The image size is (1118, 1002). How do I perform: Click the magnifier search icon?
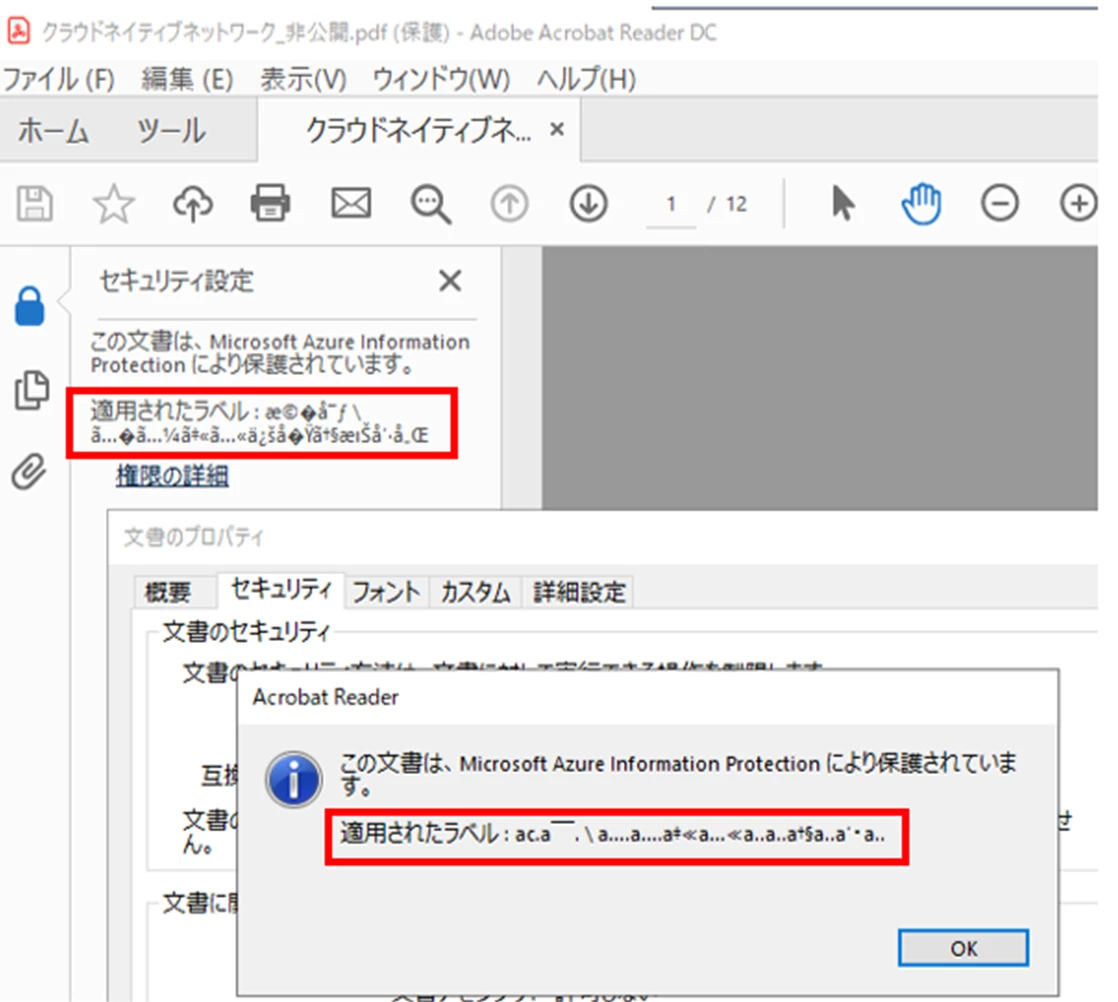click(x=431, y=205)
